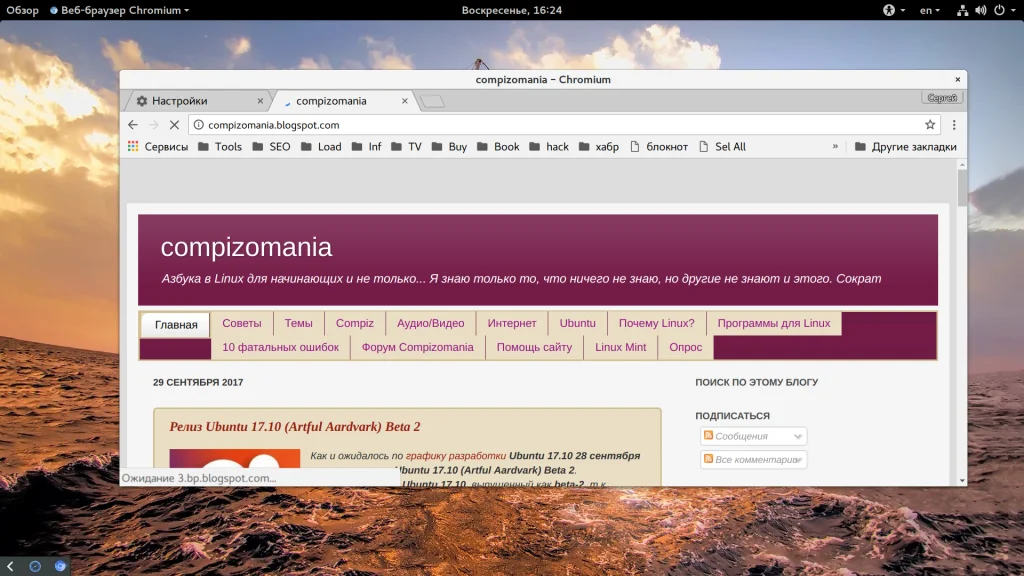This screenshot has width=1024, height=576.
Task: Open the Релиз Ubuntu 17.10 Beta 2 article
Action: [294, 427]
